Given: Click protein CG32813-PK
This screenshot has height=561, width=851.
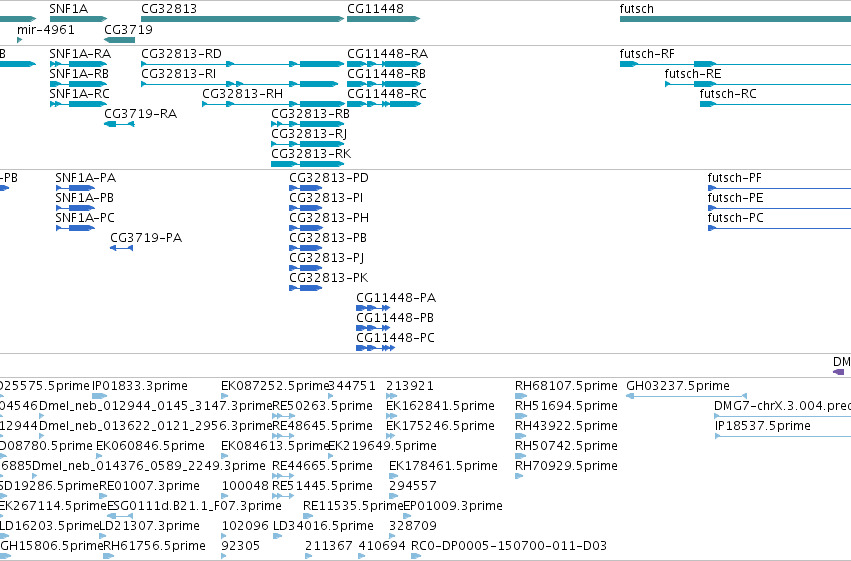Looking at the screenshot, I should point(306,288).
